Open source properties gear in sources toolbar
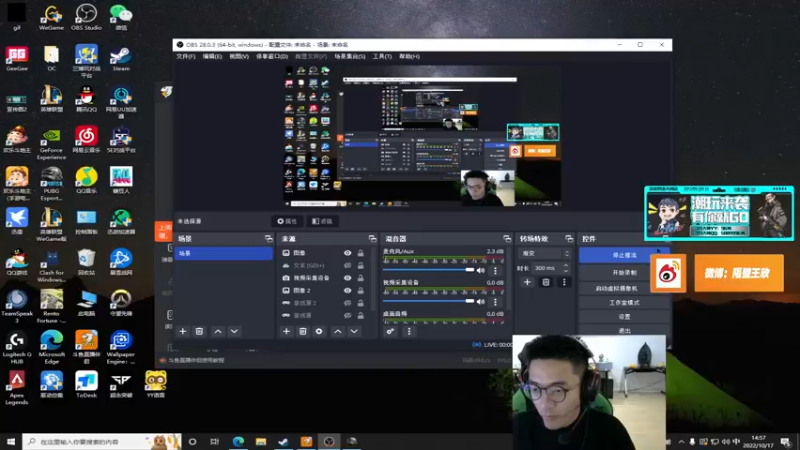800x450 pixels. tap(319, 332)
